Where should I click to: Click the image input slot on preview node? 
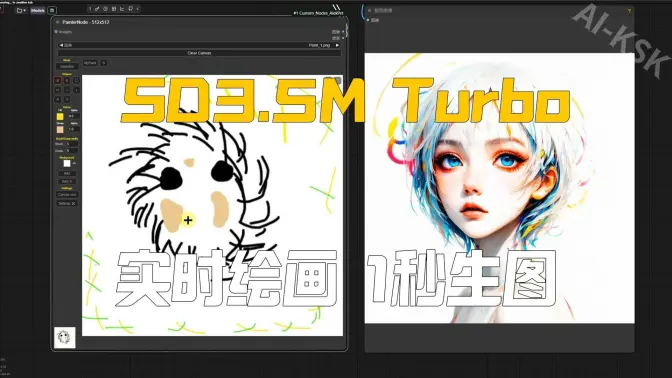(368, 20)
